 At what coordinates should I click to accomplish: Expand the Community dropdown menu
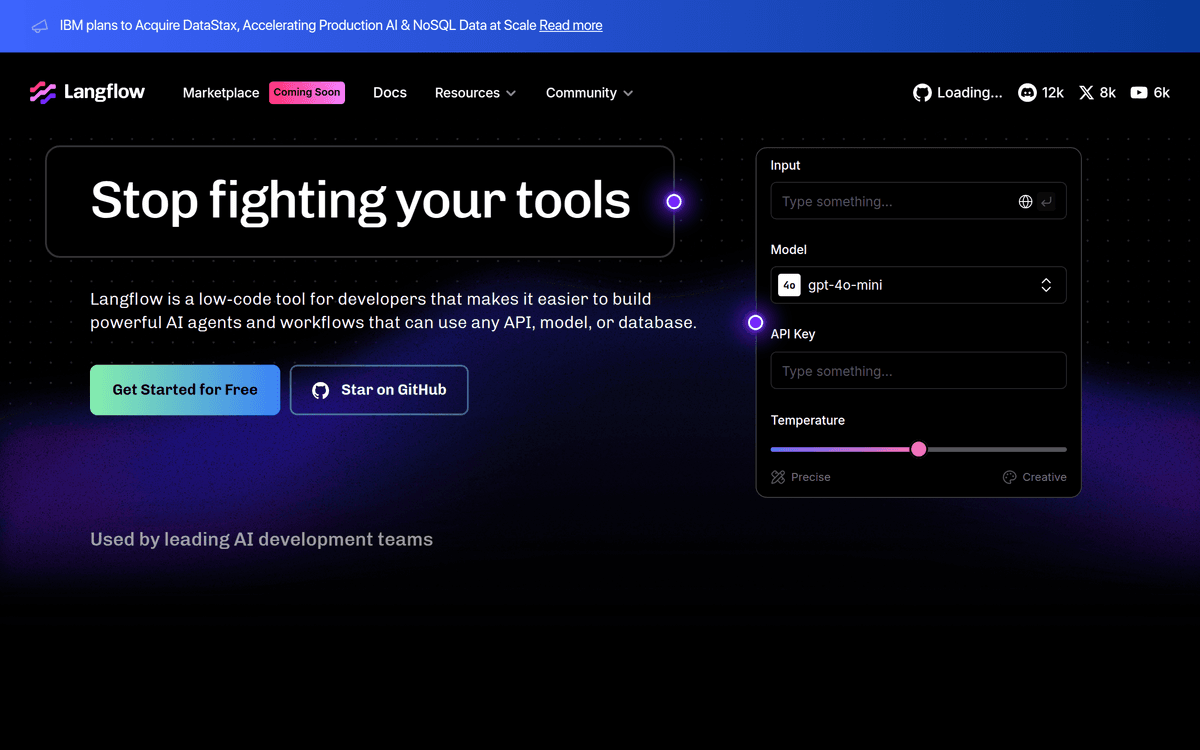(x=589, y=93)
